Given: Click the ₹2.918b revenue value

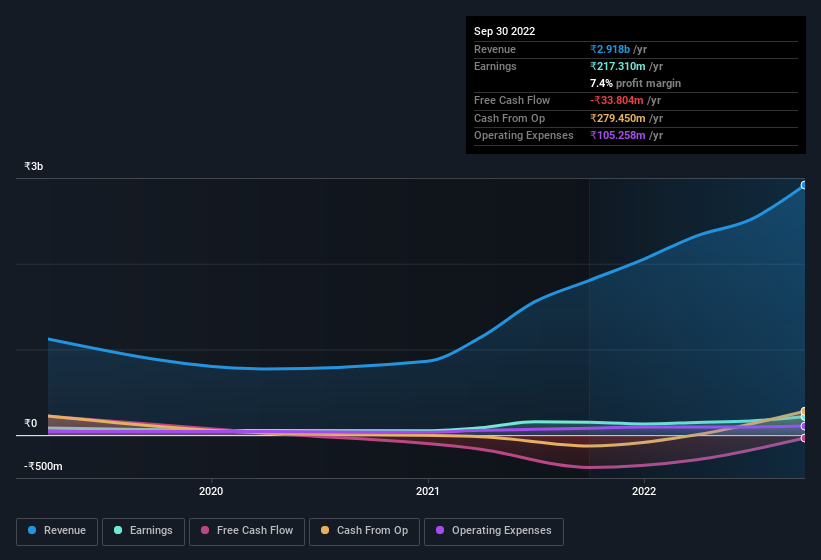Looking at the screenshot, I should click(610, 49).
